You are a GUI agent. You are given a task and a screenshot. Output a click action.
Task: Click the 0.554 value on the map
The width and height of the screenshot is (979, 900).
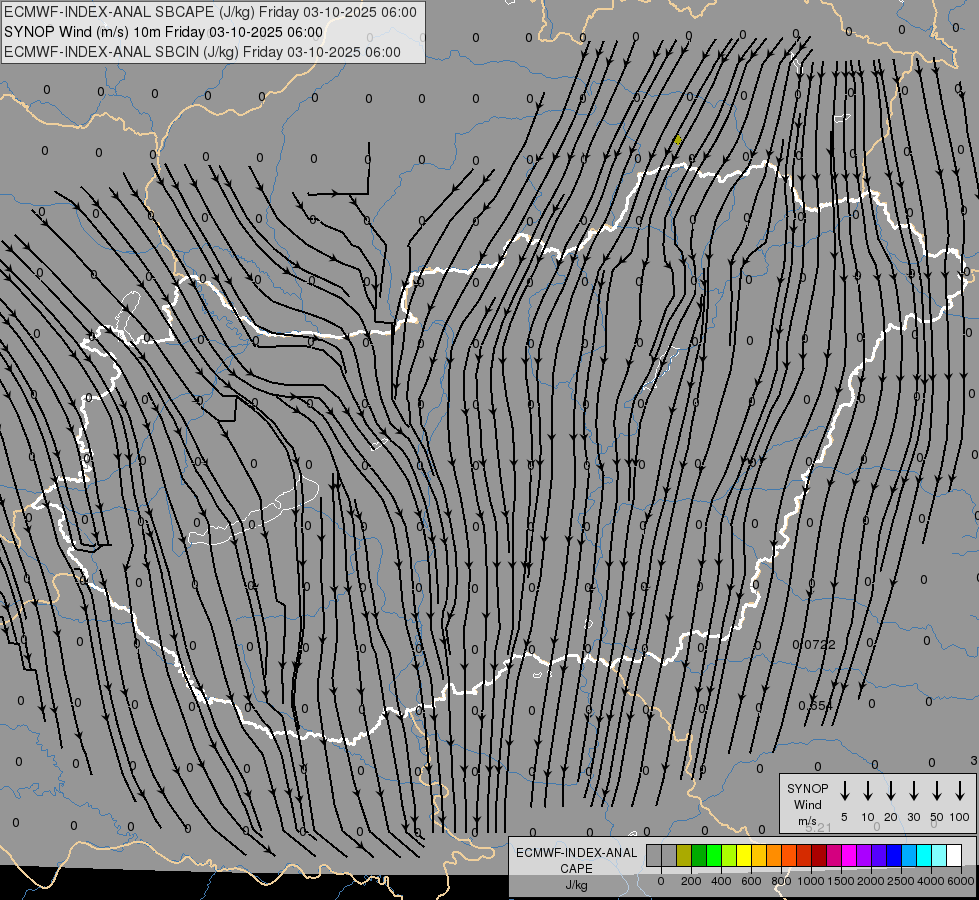(815, 706)
